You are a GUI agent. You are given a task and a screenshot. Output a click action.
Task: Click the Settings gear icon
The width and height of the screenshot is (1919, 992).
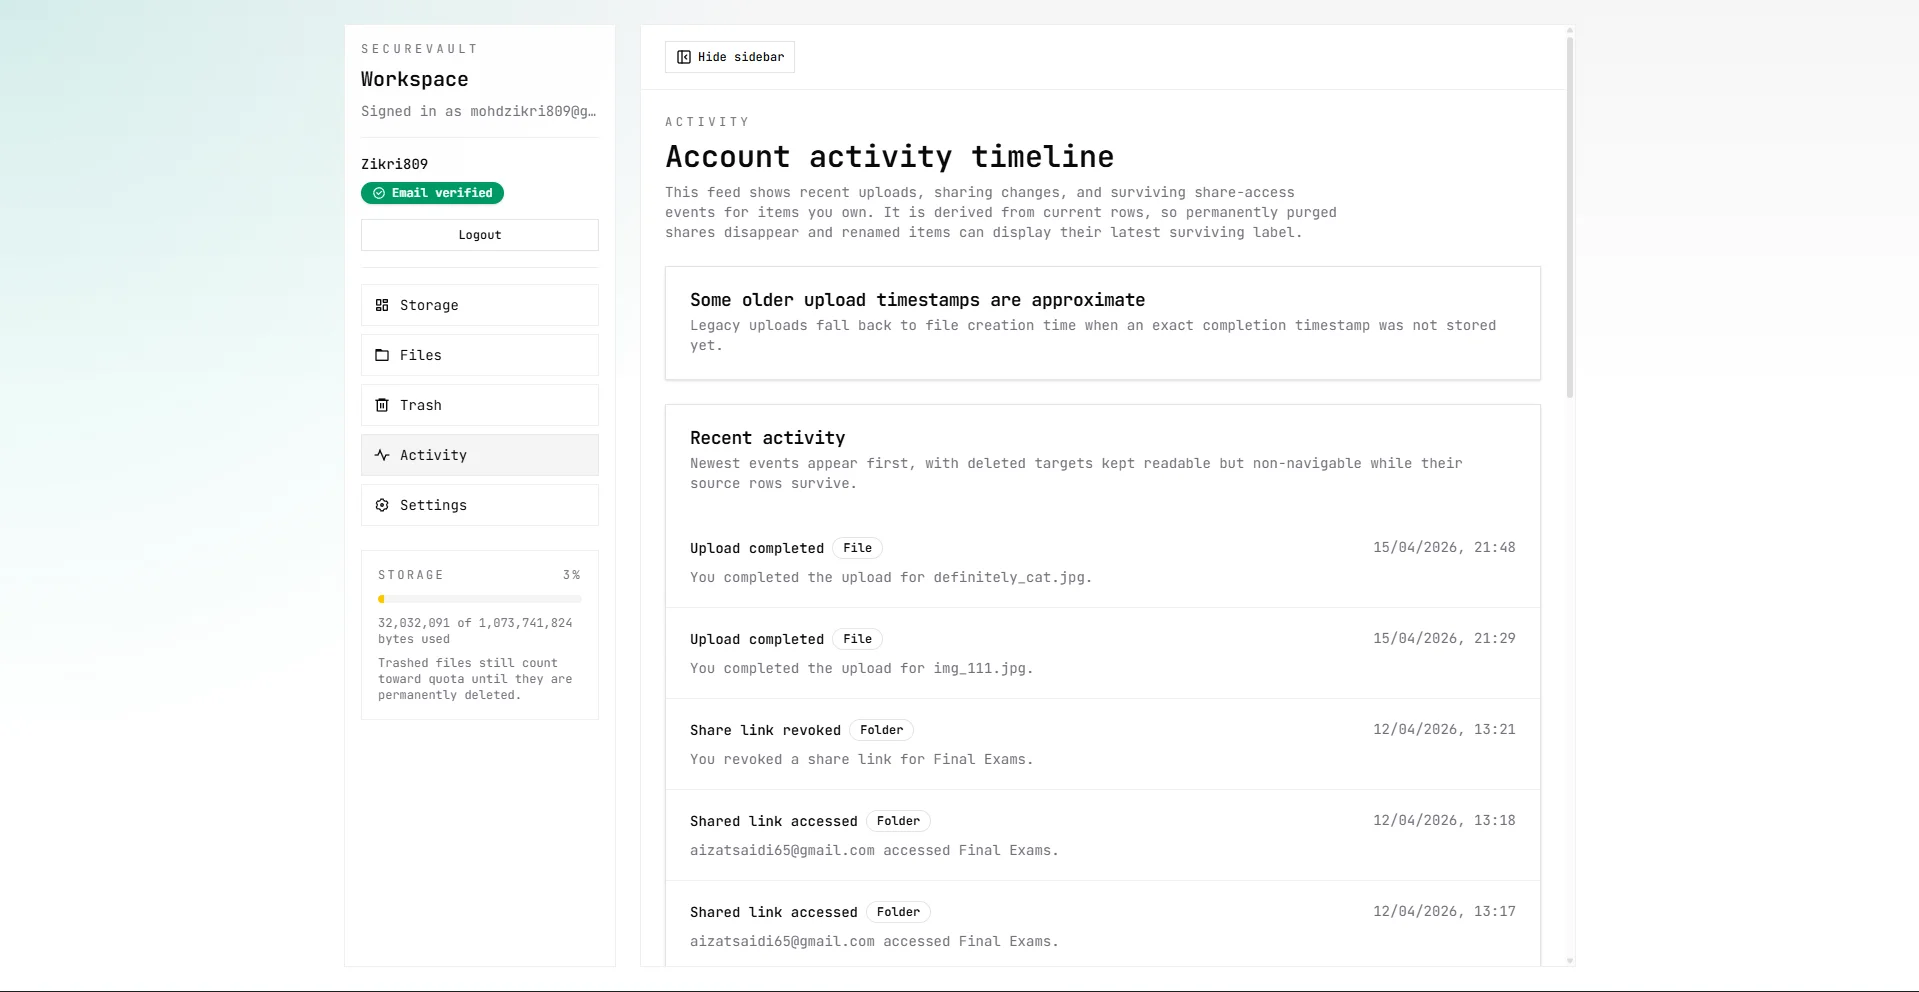point(382,505)
